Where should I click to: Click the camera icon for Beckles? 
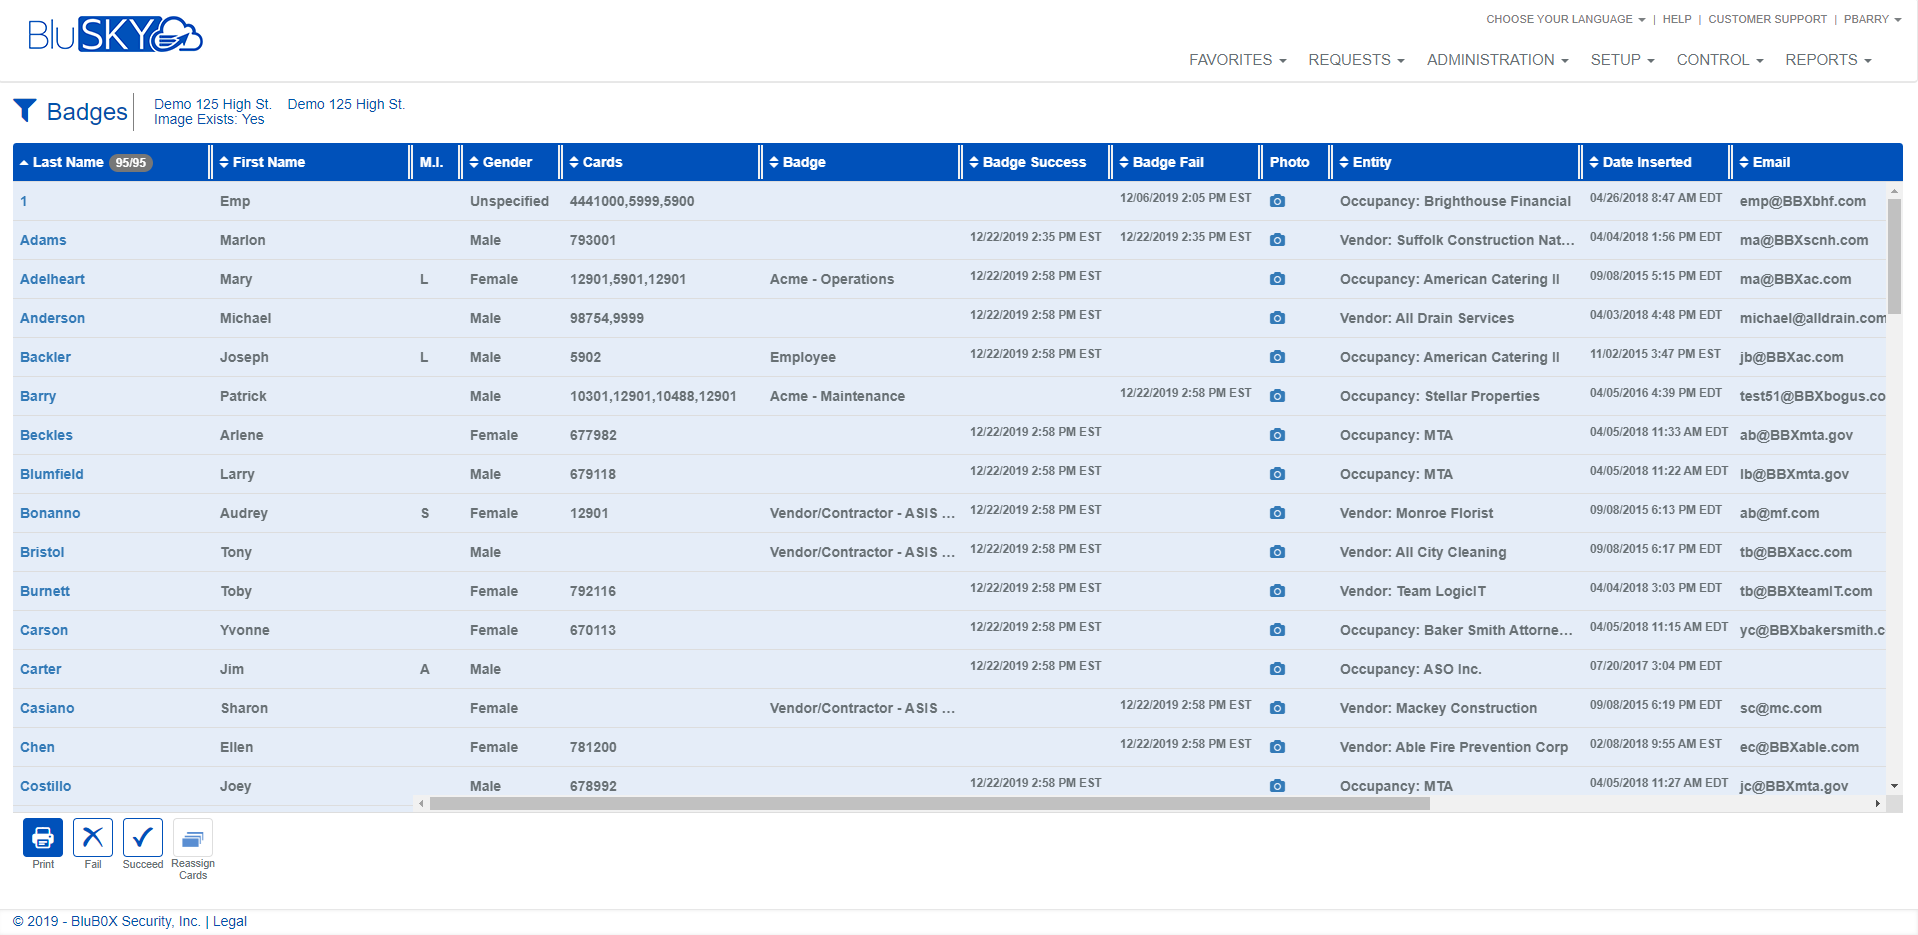[x=1277, y=435]
